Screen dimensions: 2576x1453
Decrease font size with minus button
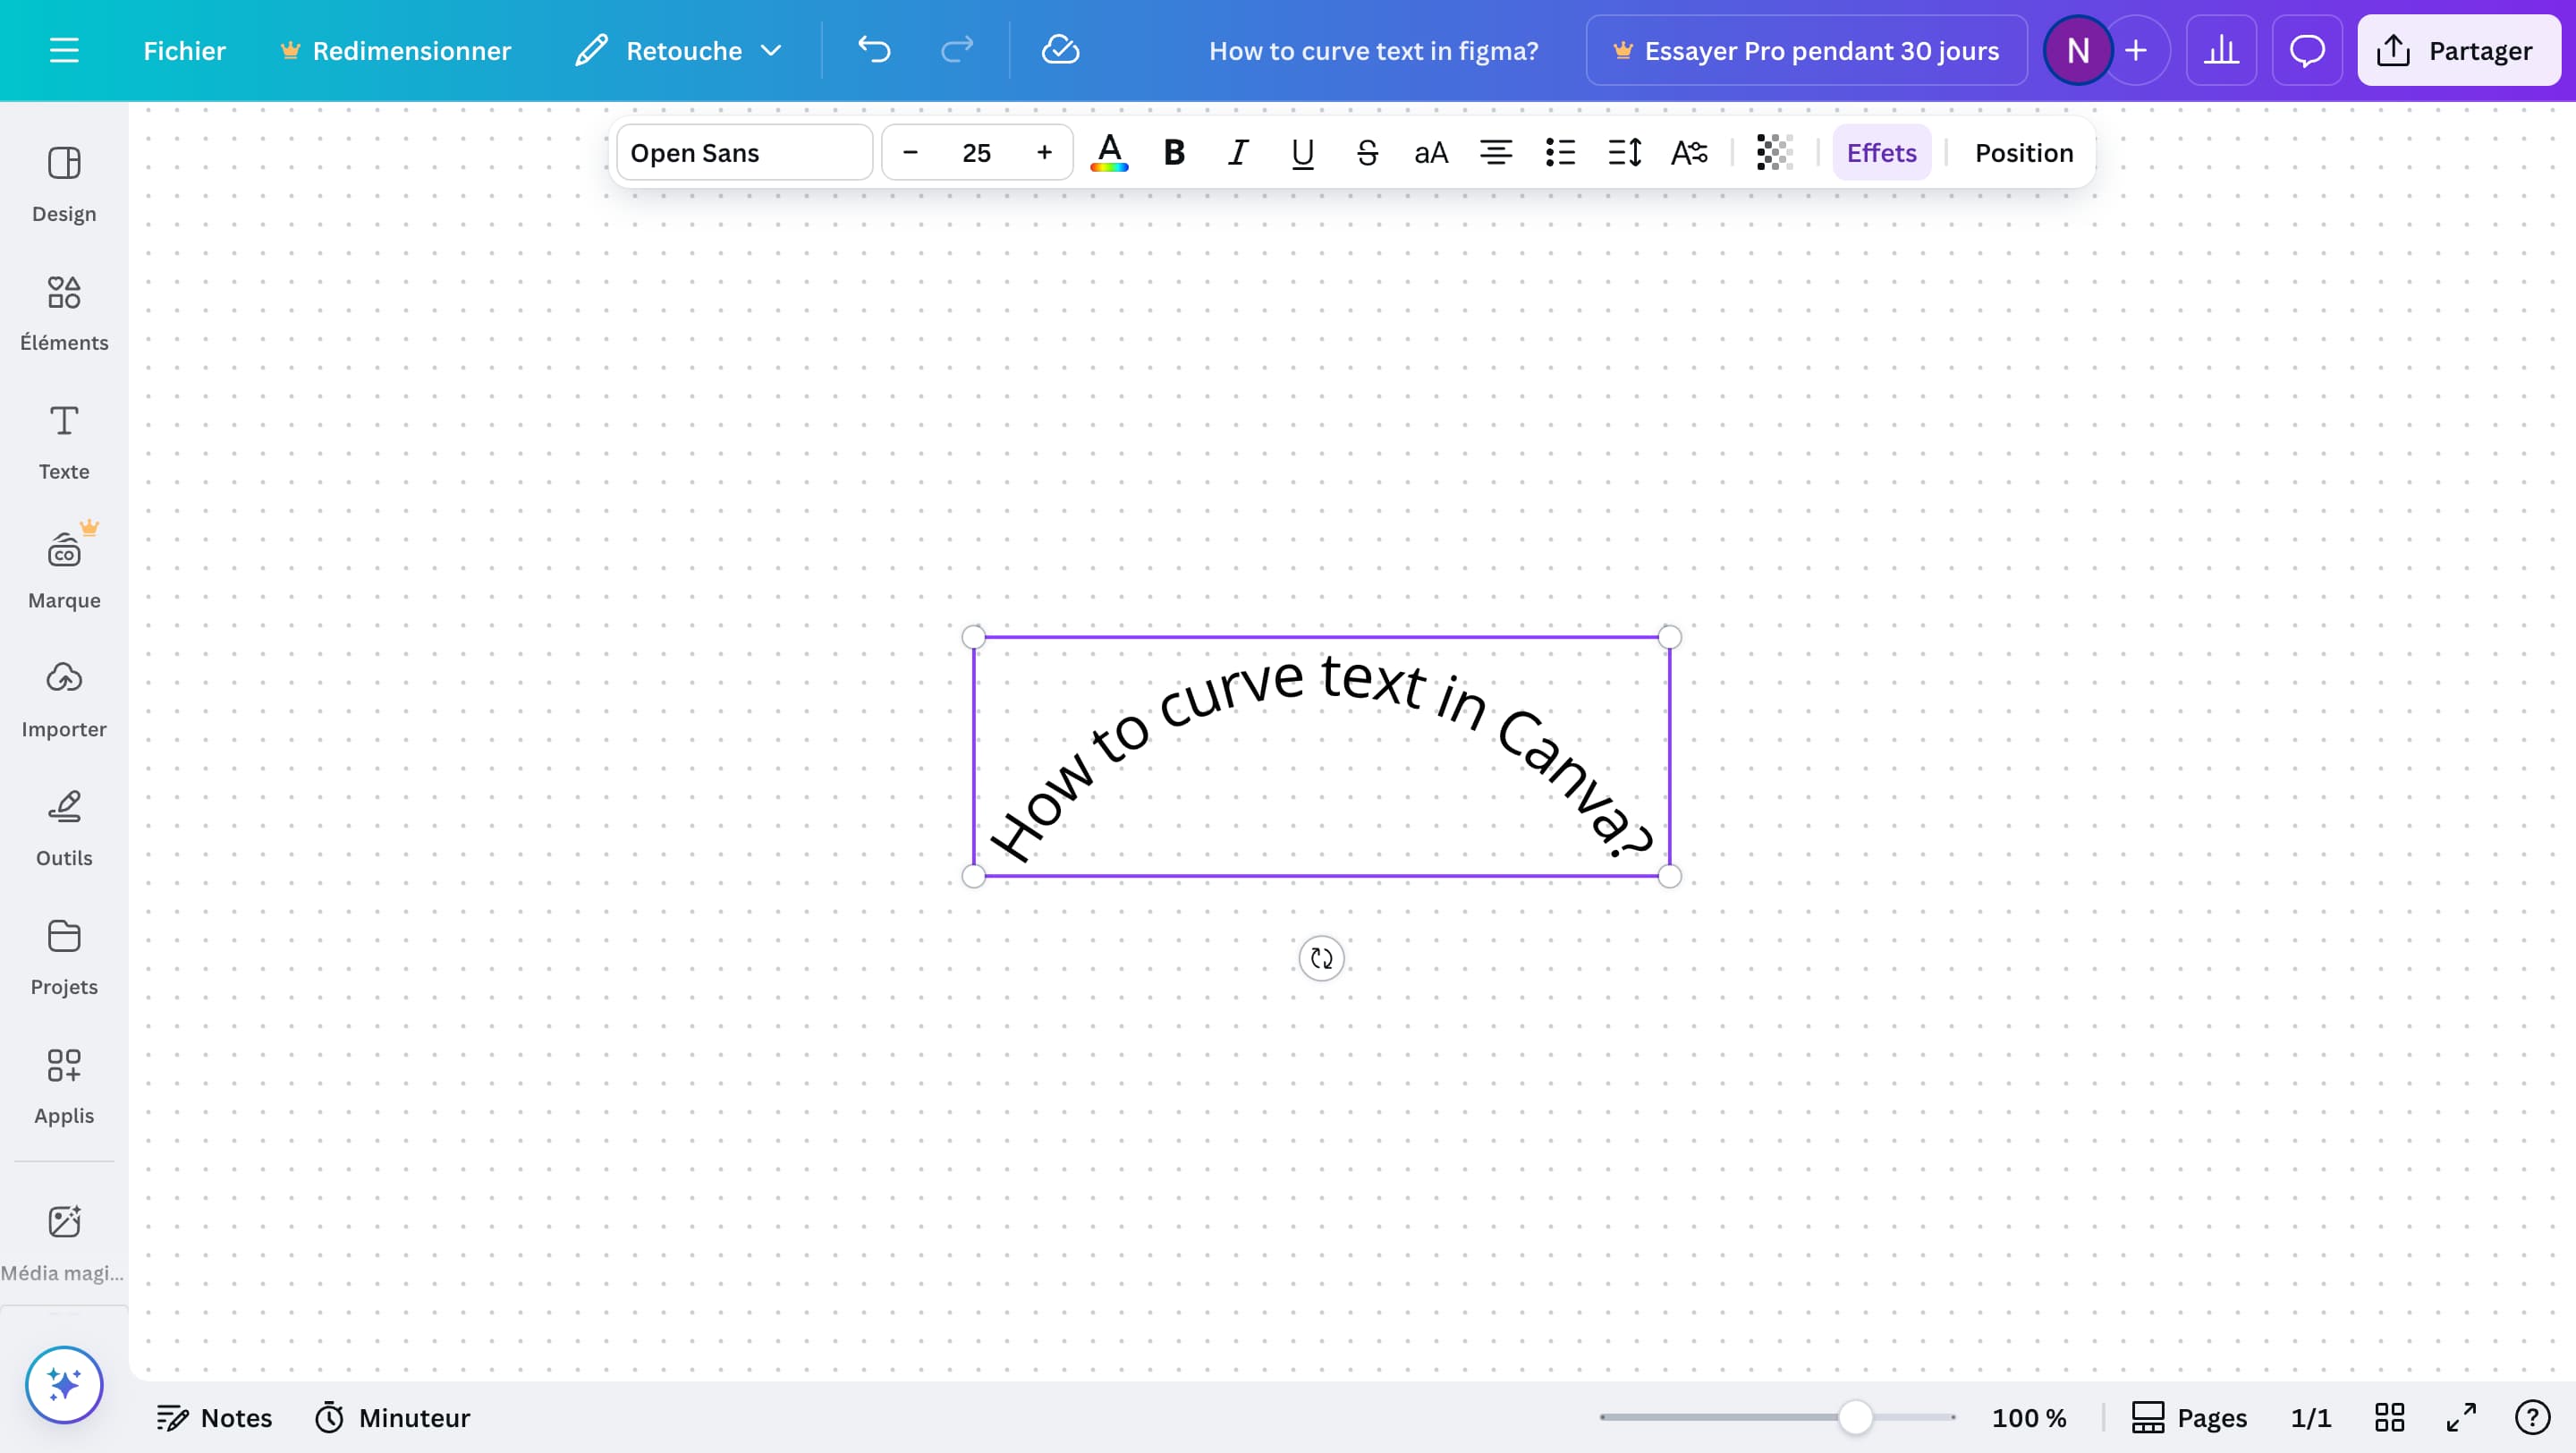(910, 153)
